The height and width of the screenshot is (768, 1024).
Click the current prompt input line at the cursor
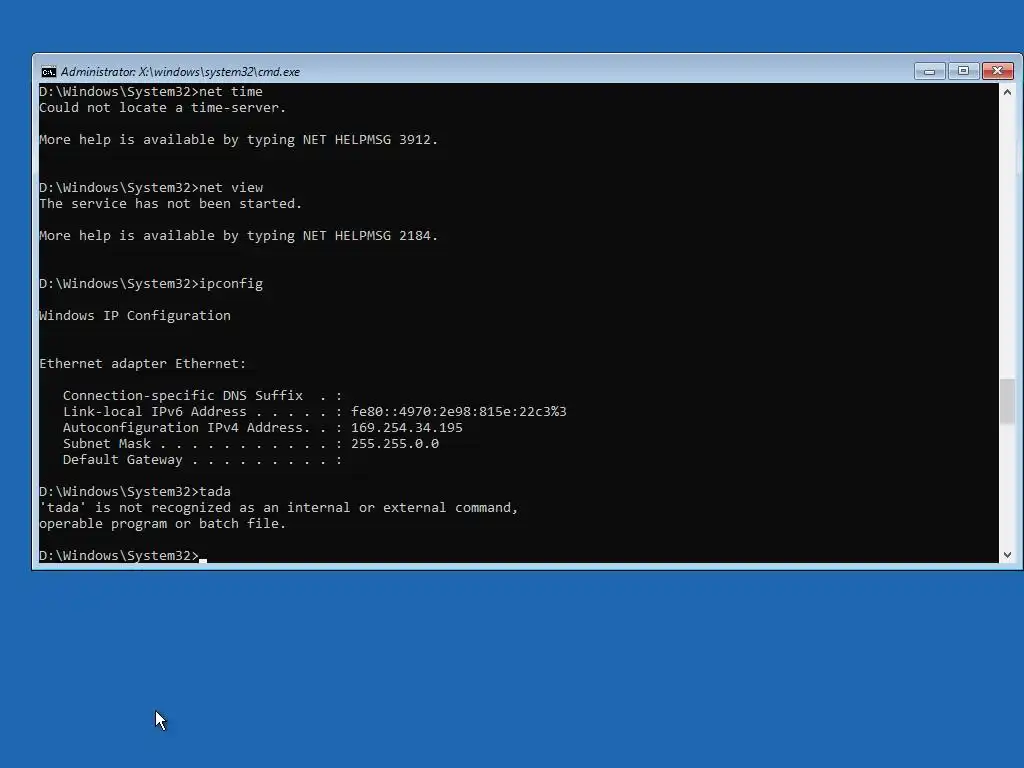tap(123, 556)
